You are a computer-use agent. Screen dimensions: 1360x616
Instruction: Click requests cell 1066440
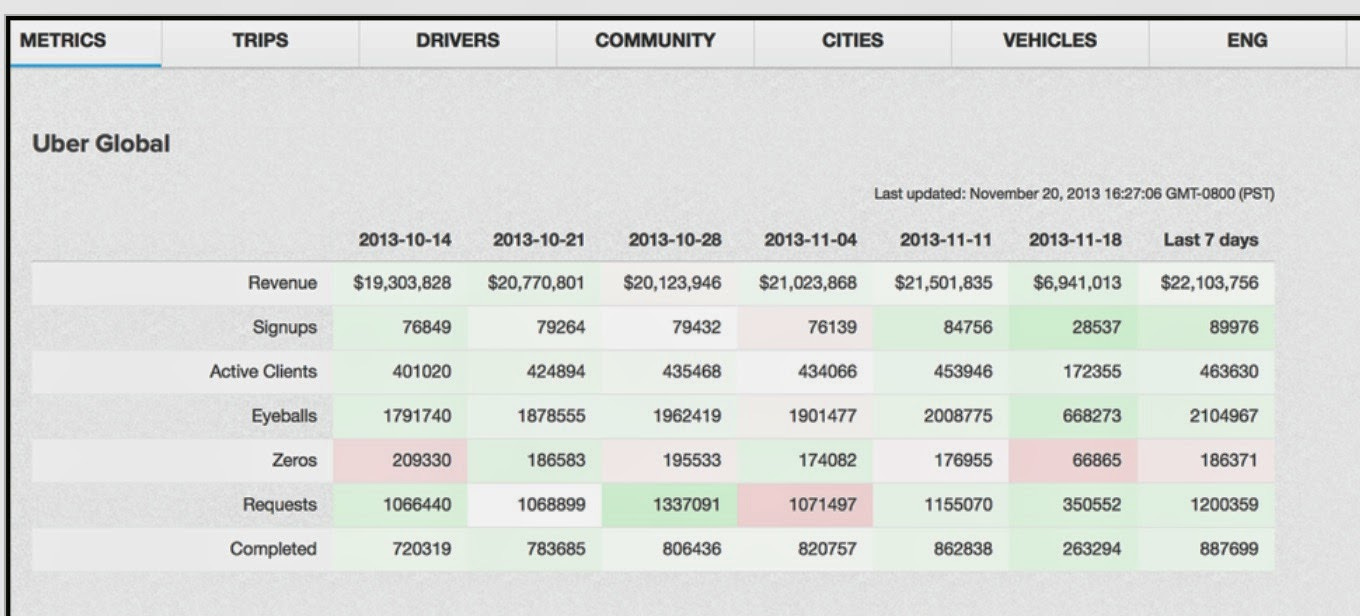tap(400, 505)
